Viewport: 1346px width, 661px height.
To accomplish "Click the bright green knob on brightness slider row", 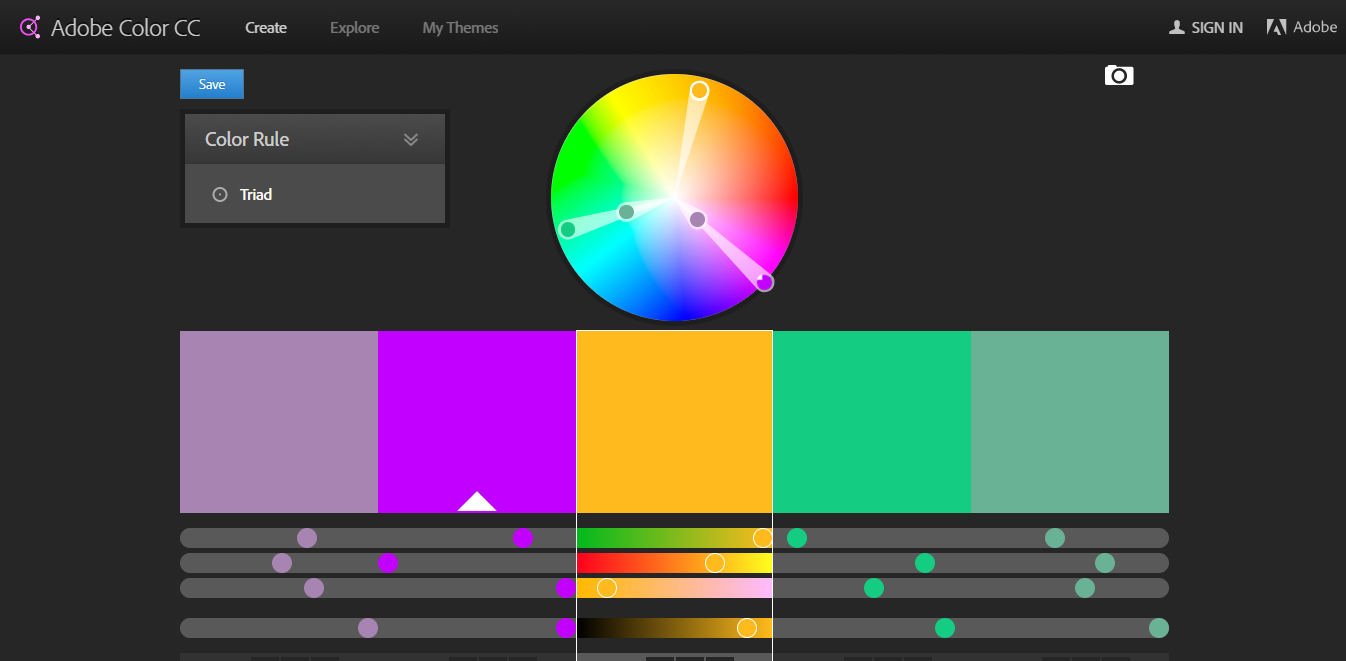I will tap(945, 628).
